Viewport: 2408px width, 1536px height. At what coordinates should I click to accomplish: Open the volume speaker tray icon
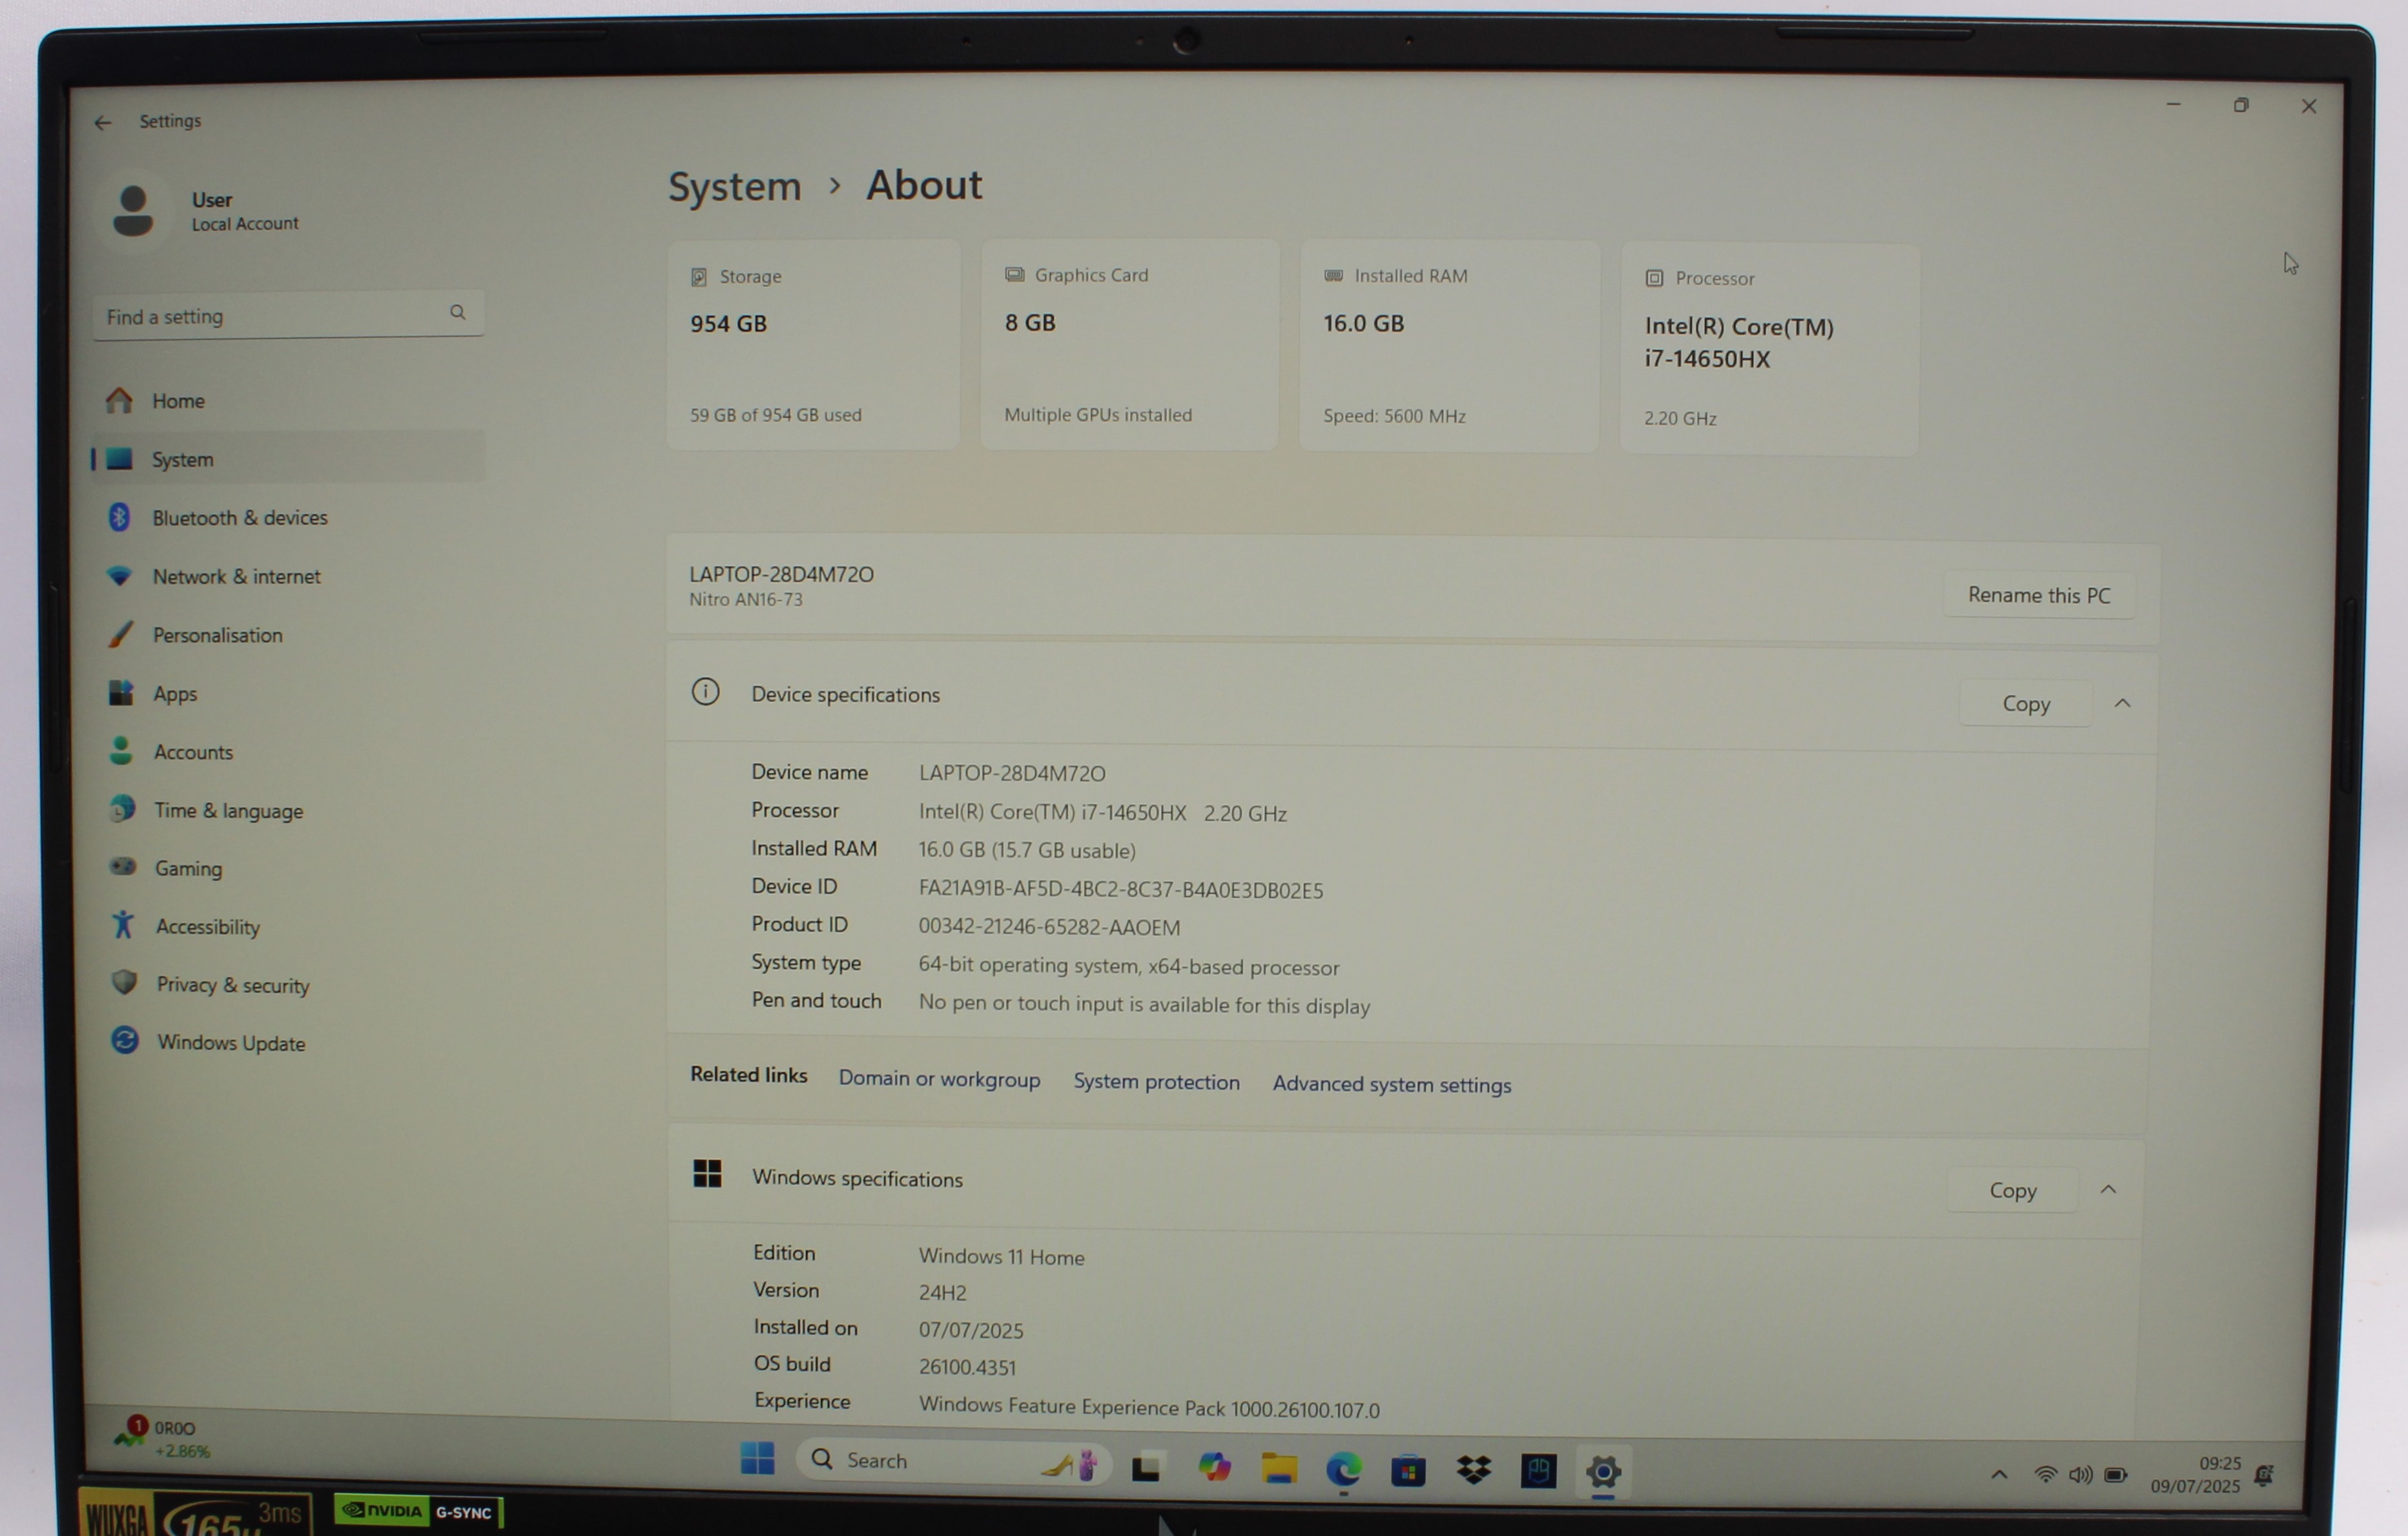2081,1475
